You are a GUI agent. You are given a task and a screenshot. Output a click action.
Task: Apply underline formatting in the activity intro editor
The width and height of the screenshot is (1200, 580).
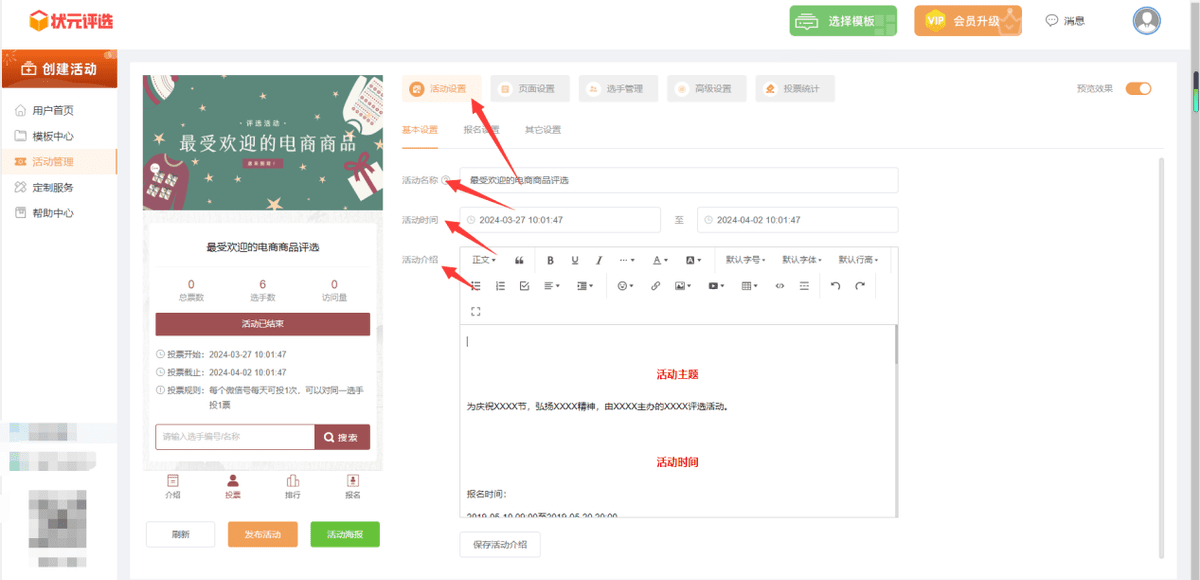coord(574,260)
